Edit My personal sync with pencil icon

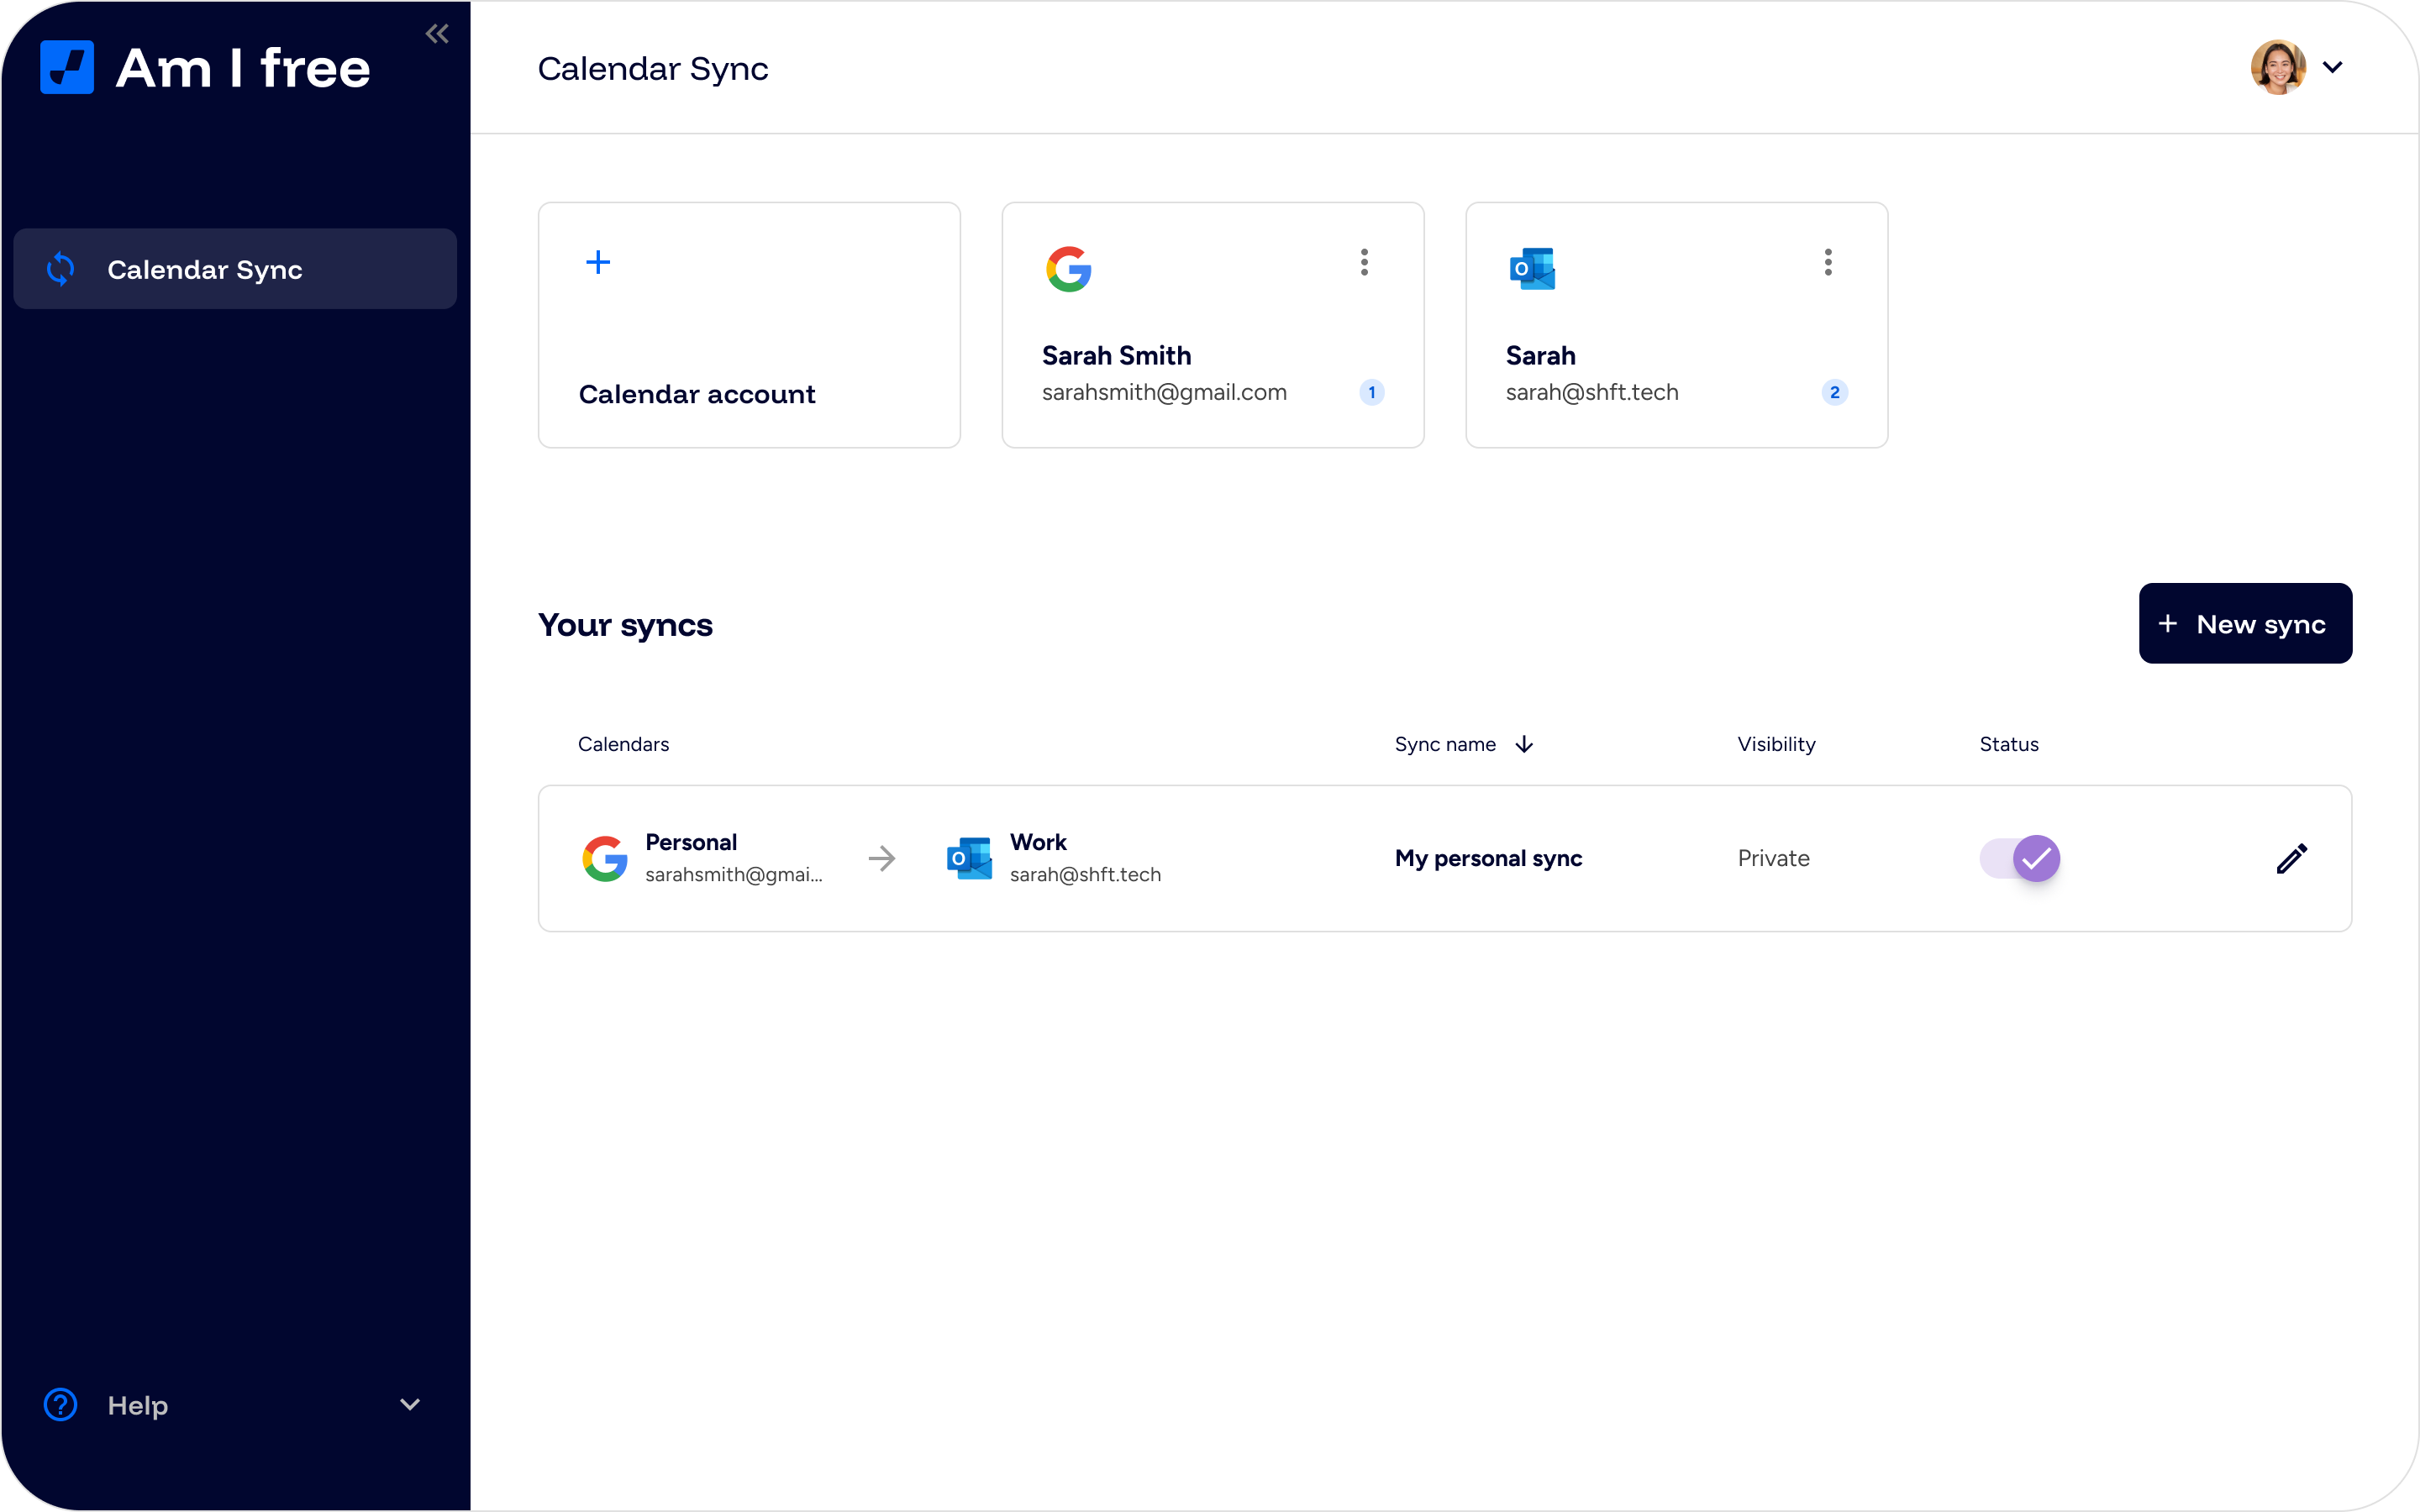tap(2292, 858)
